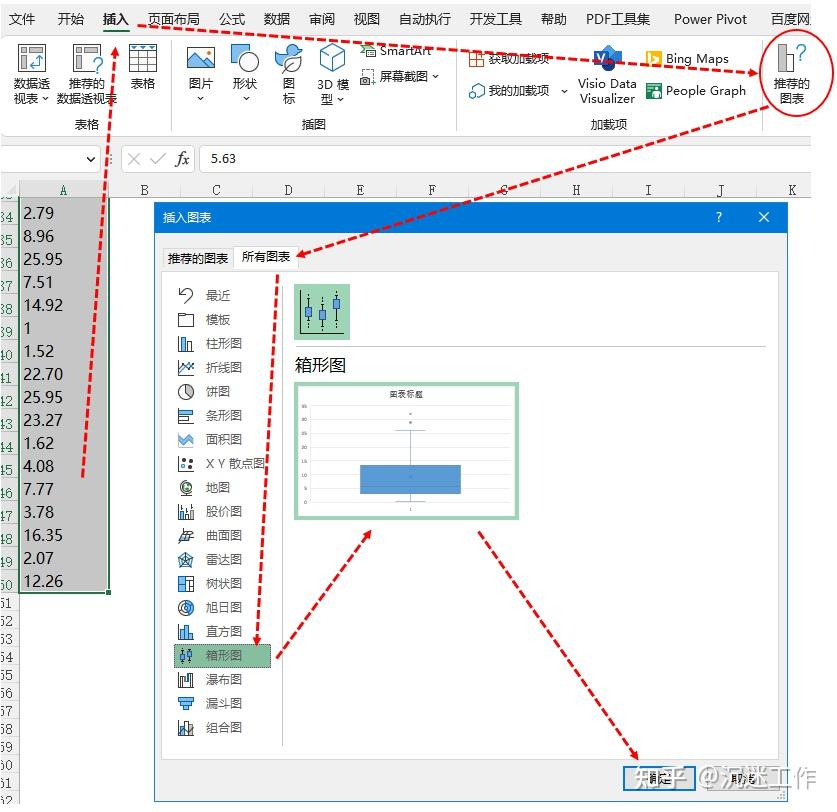This screenshot has height=812, width=837.
Task: Open the Pictures (图片) insert option
Action: [x=201, y=74]
